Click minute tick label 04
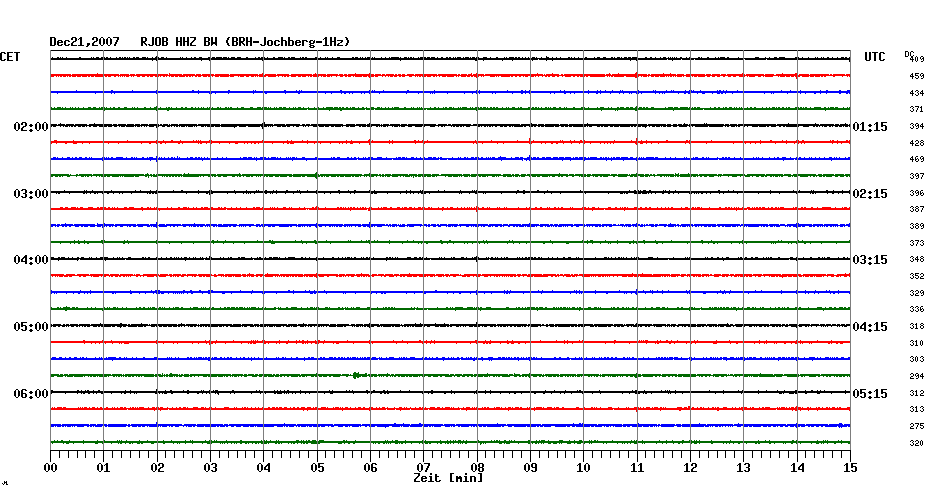This screenshot has height=494, width=930. click(x=264, y=468)
